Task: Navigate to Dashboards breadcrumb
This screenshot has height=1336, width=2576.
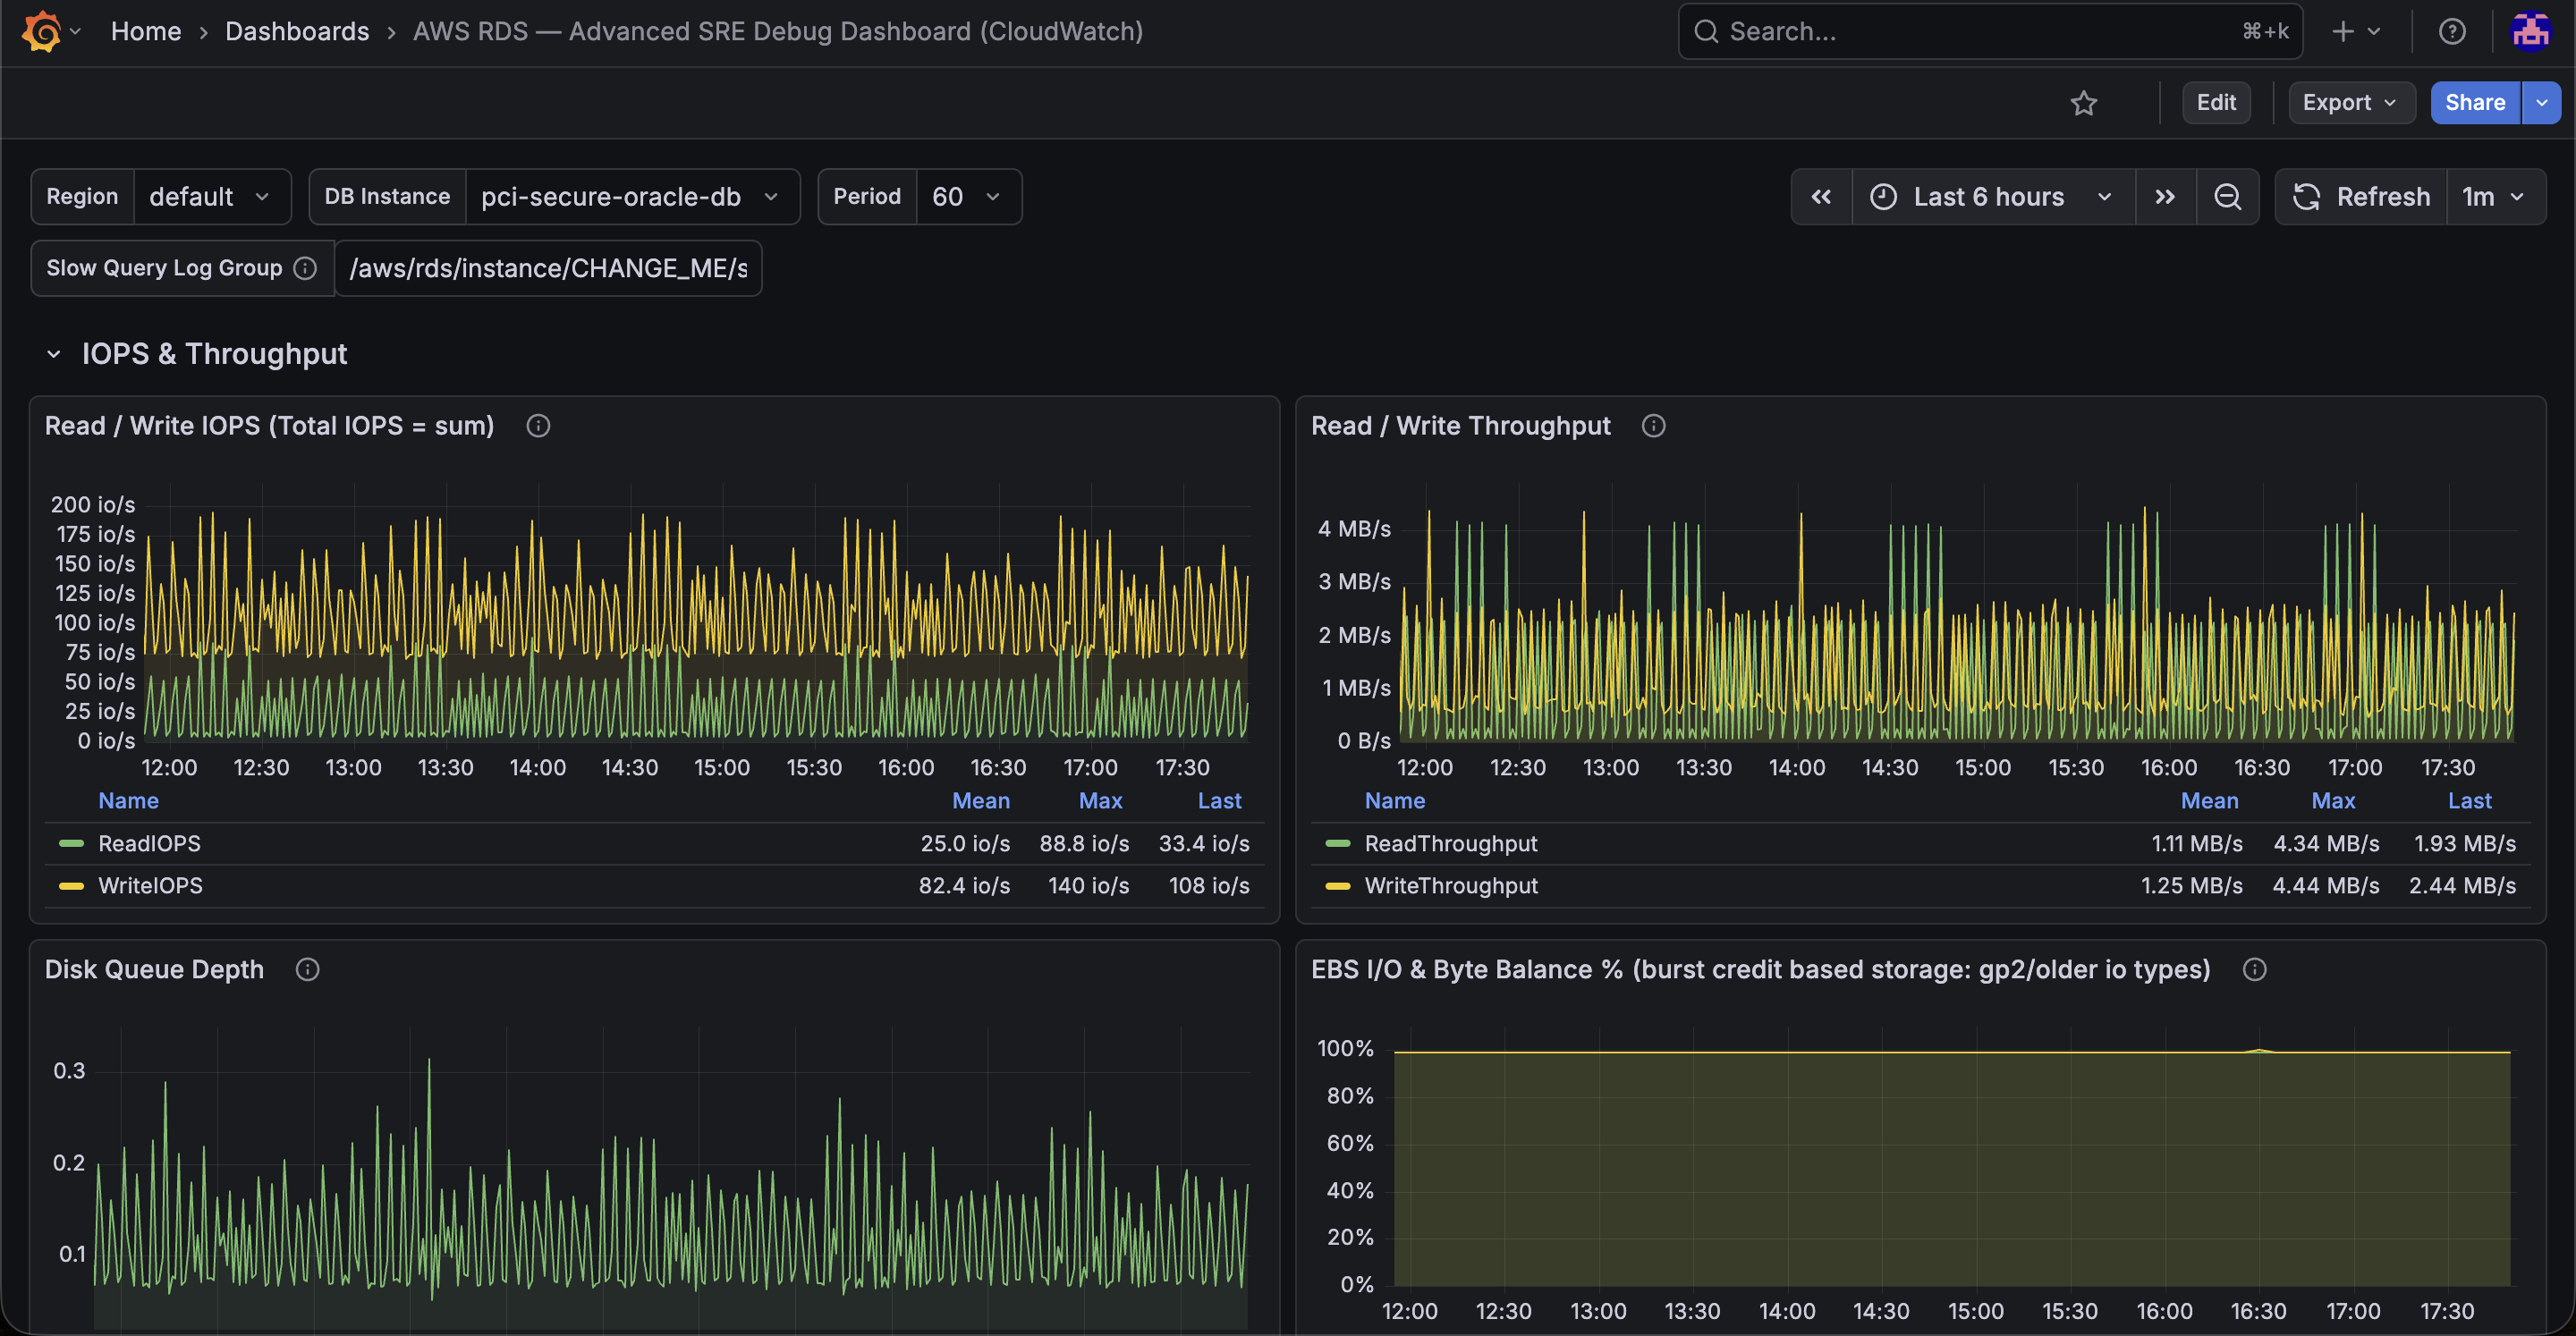Action: (x=297, y=31)
